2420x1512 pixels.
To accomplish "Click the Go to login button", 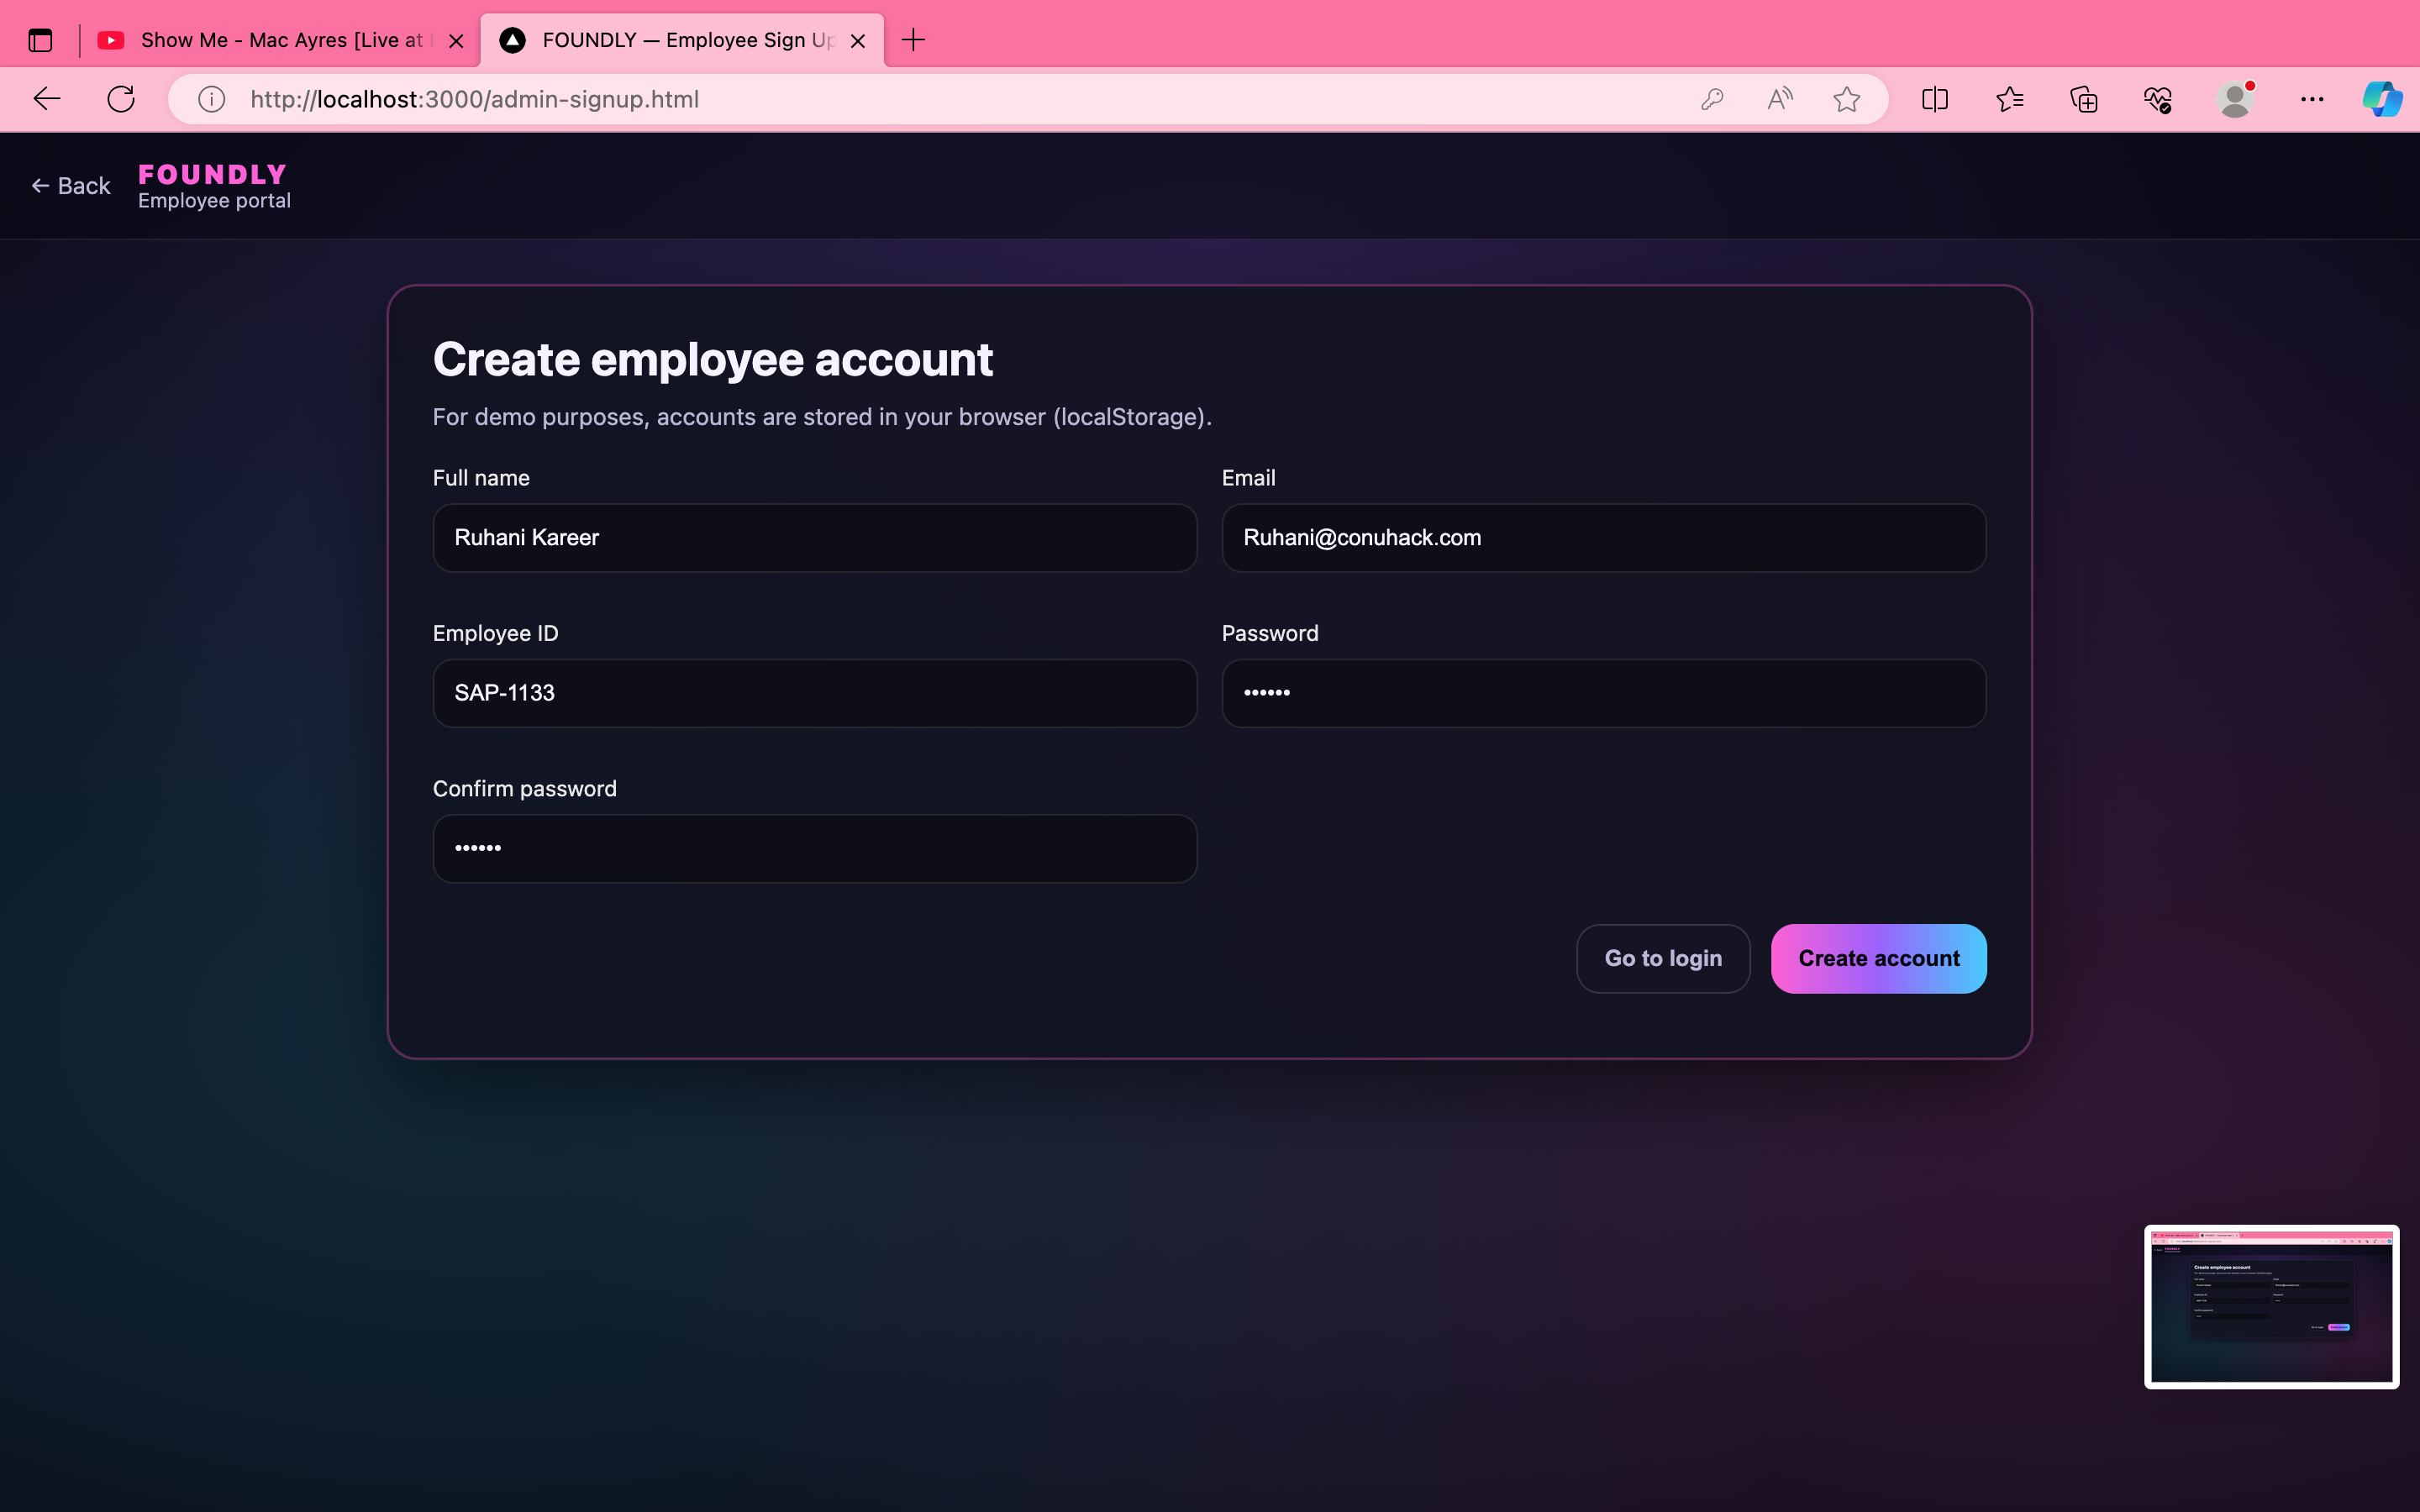I will click(1663, 958).
